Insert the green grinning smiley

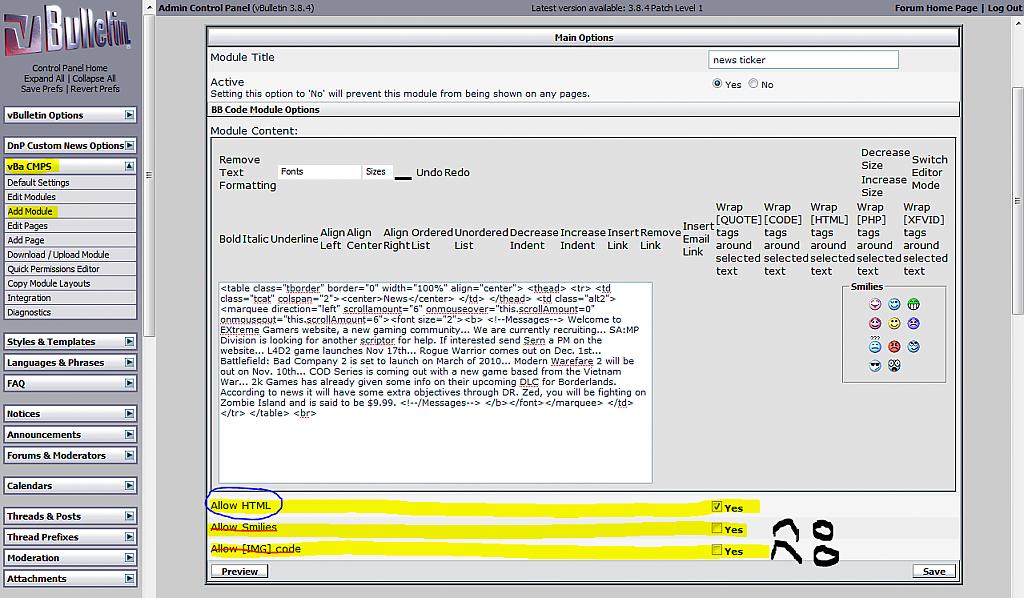pyautogui.click(x=913, y=305)
